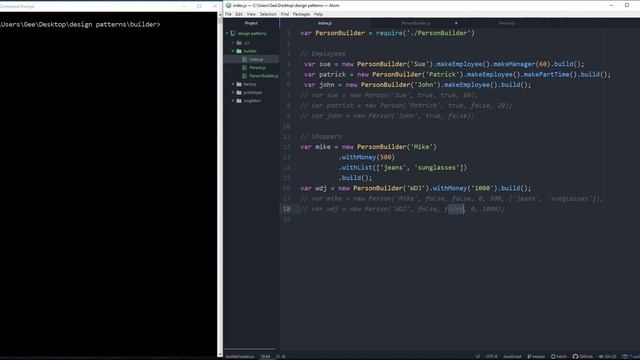
Task: Click the master branch label
Action: pyautogui.click(x=538, y=356)
